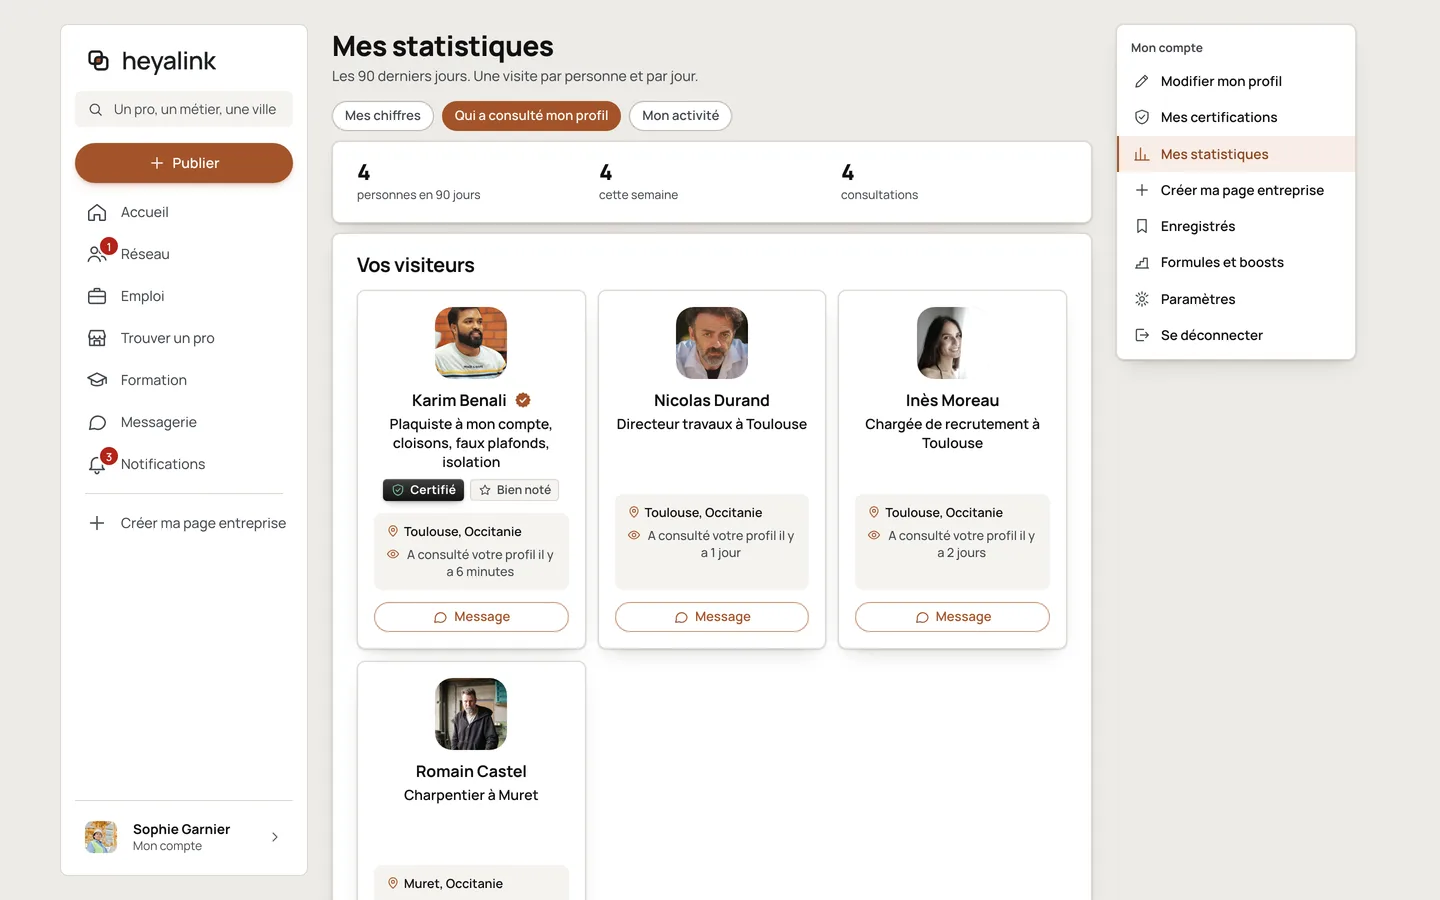The height and width of the screenshot is (900, 1440).
Task: Send a message to Karim Benali
Action: tap(471, 617)
